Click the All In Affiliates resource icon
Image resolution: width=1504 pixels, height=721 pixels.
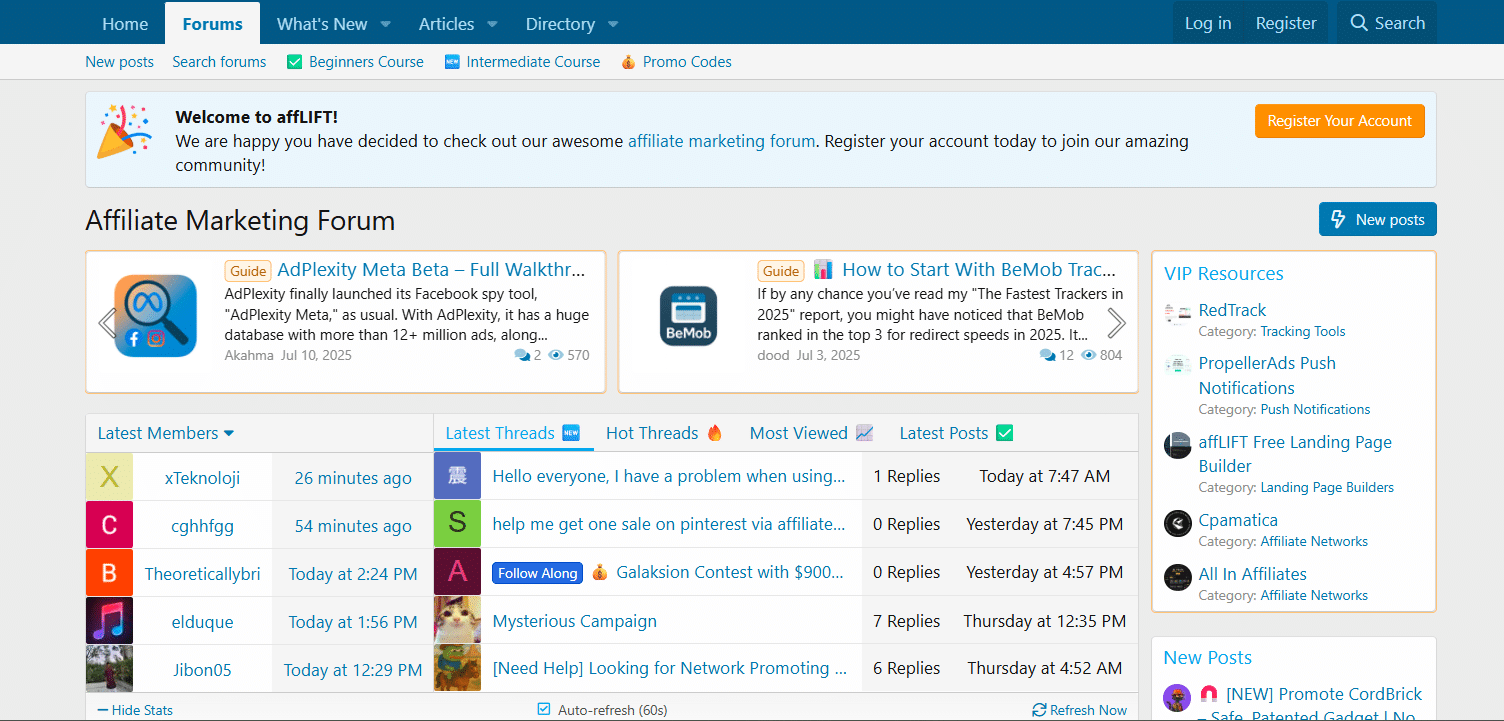(x=1178, y=577)
